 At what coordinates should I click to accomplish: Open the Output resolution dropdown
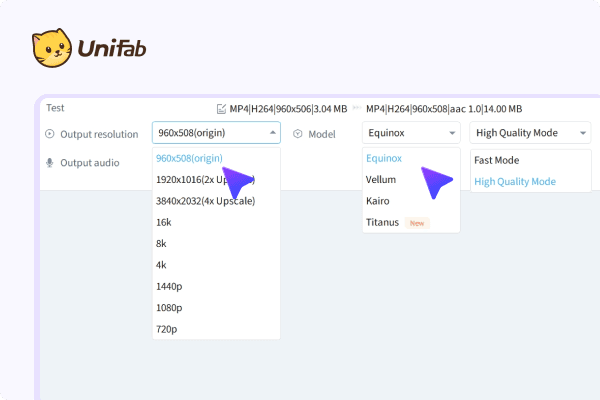pyautogui.click(x=216, y=133)
